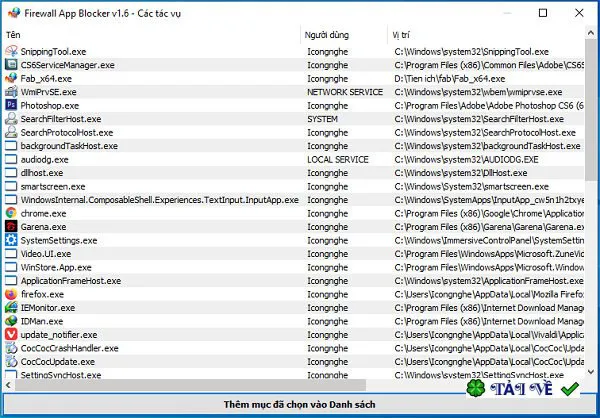
Task: Click the WinStore.App.exe icon
Action: [x=11, y=267]
